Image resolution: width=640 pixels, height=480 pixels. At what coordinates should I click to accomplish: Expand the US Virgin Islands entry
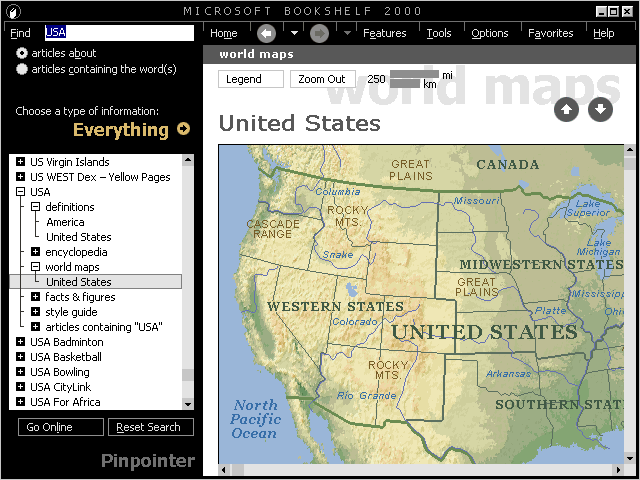tap(20, 162)
